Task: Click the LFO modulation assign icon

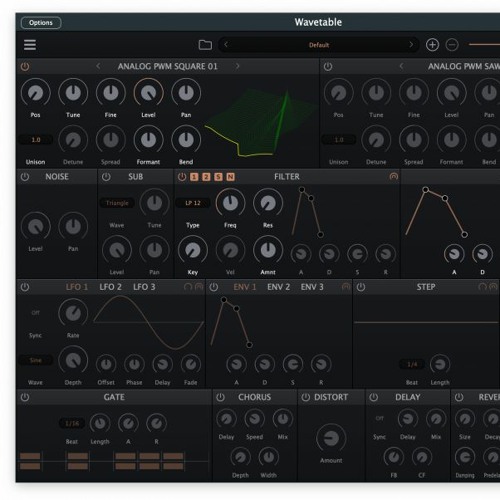Action: [x=199, y=287]
